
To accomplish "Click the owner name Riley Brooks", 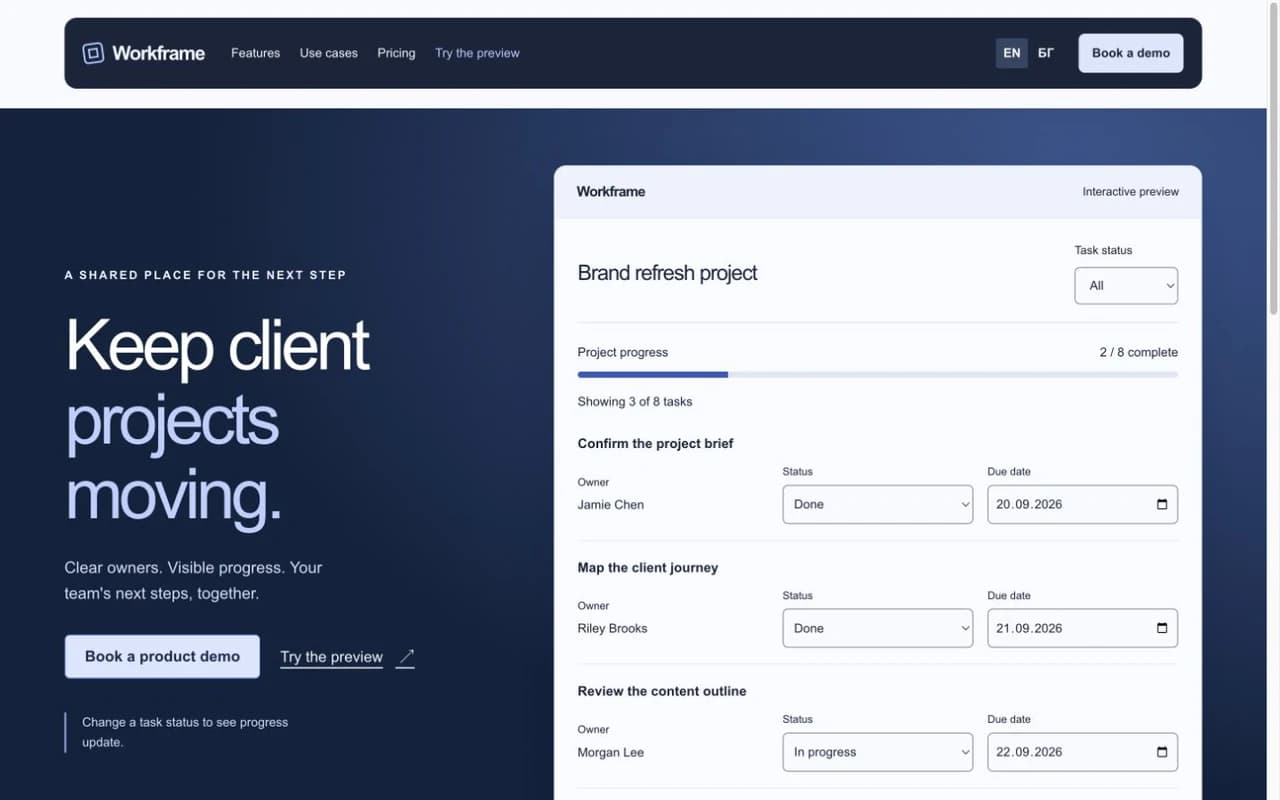I will pyautogui.click(x=613, y=629).
